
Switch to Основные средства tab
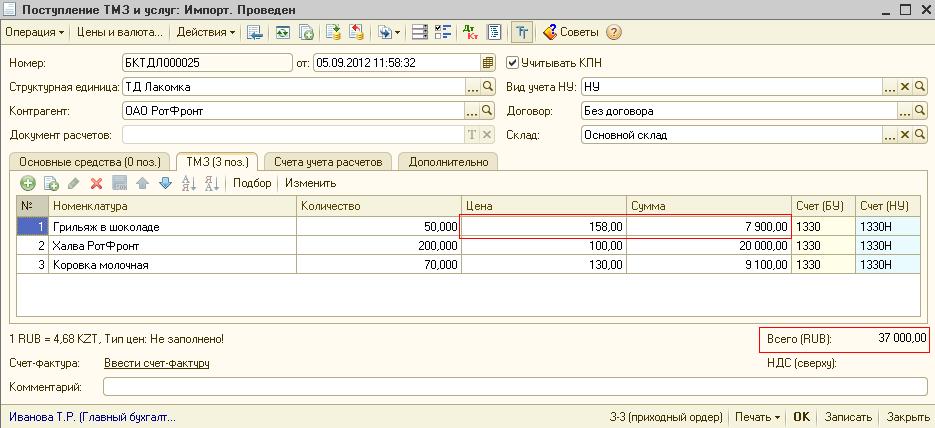tap(89, 161)
